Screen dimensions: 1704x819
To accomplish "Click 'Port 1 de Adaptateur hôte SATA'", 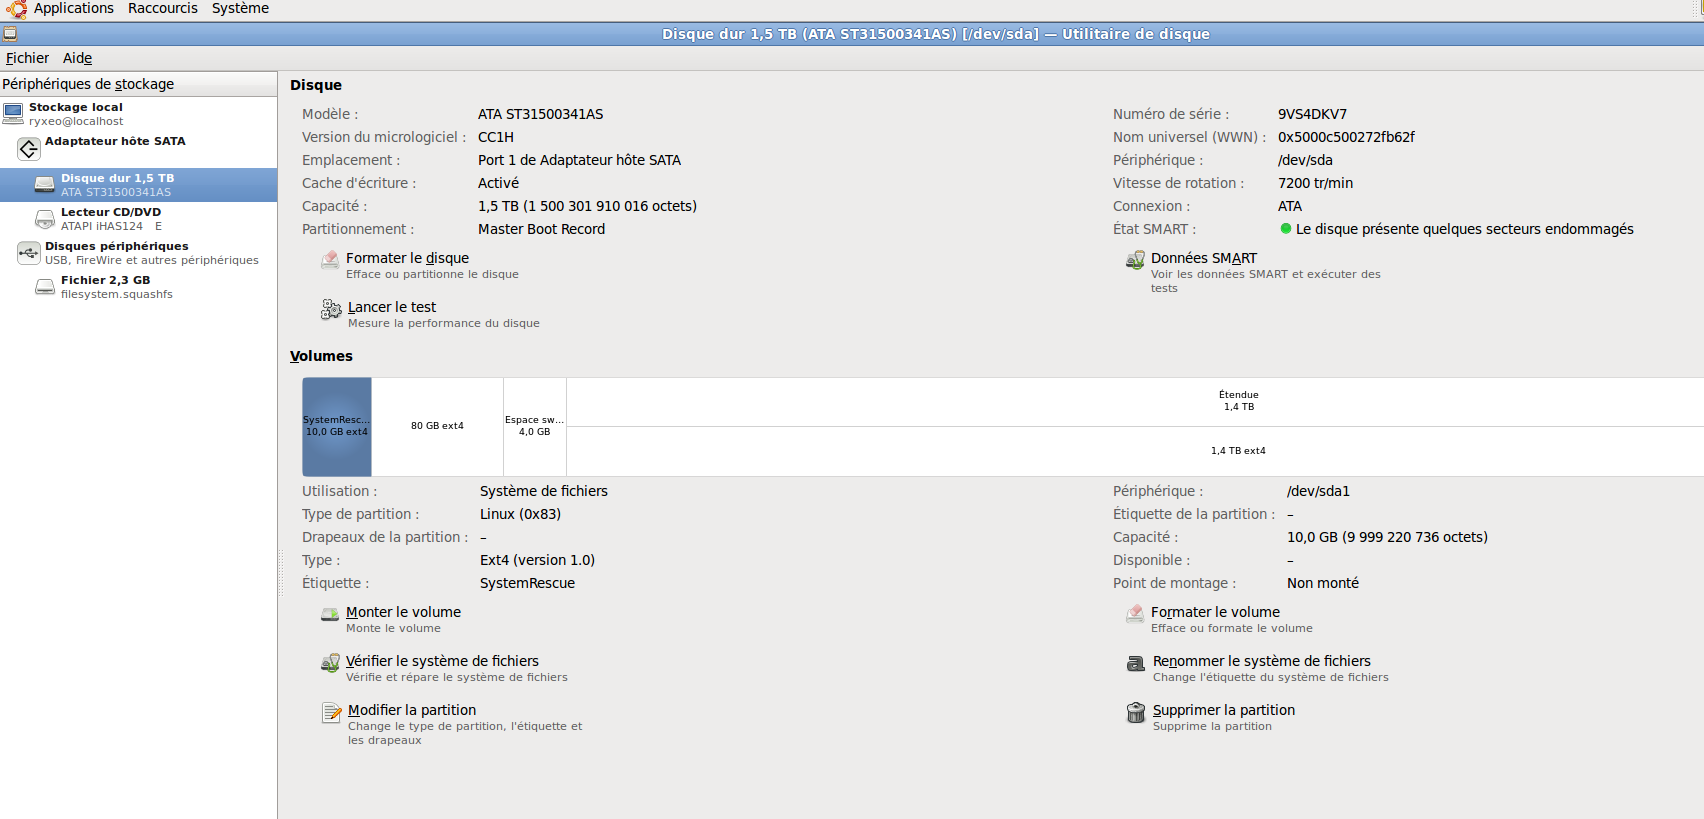I will point(579,160).
